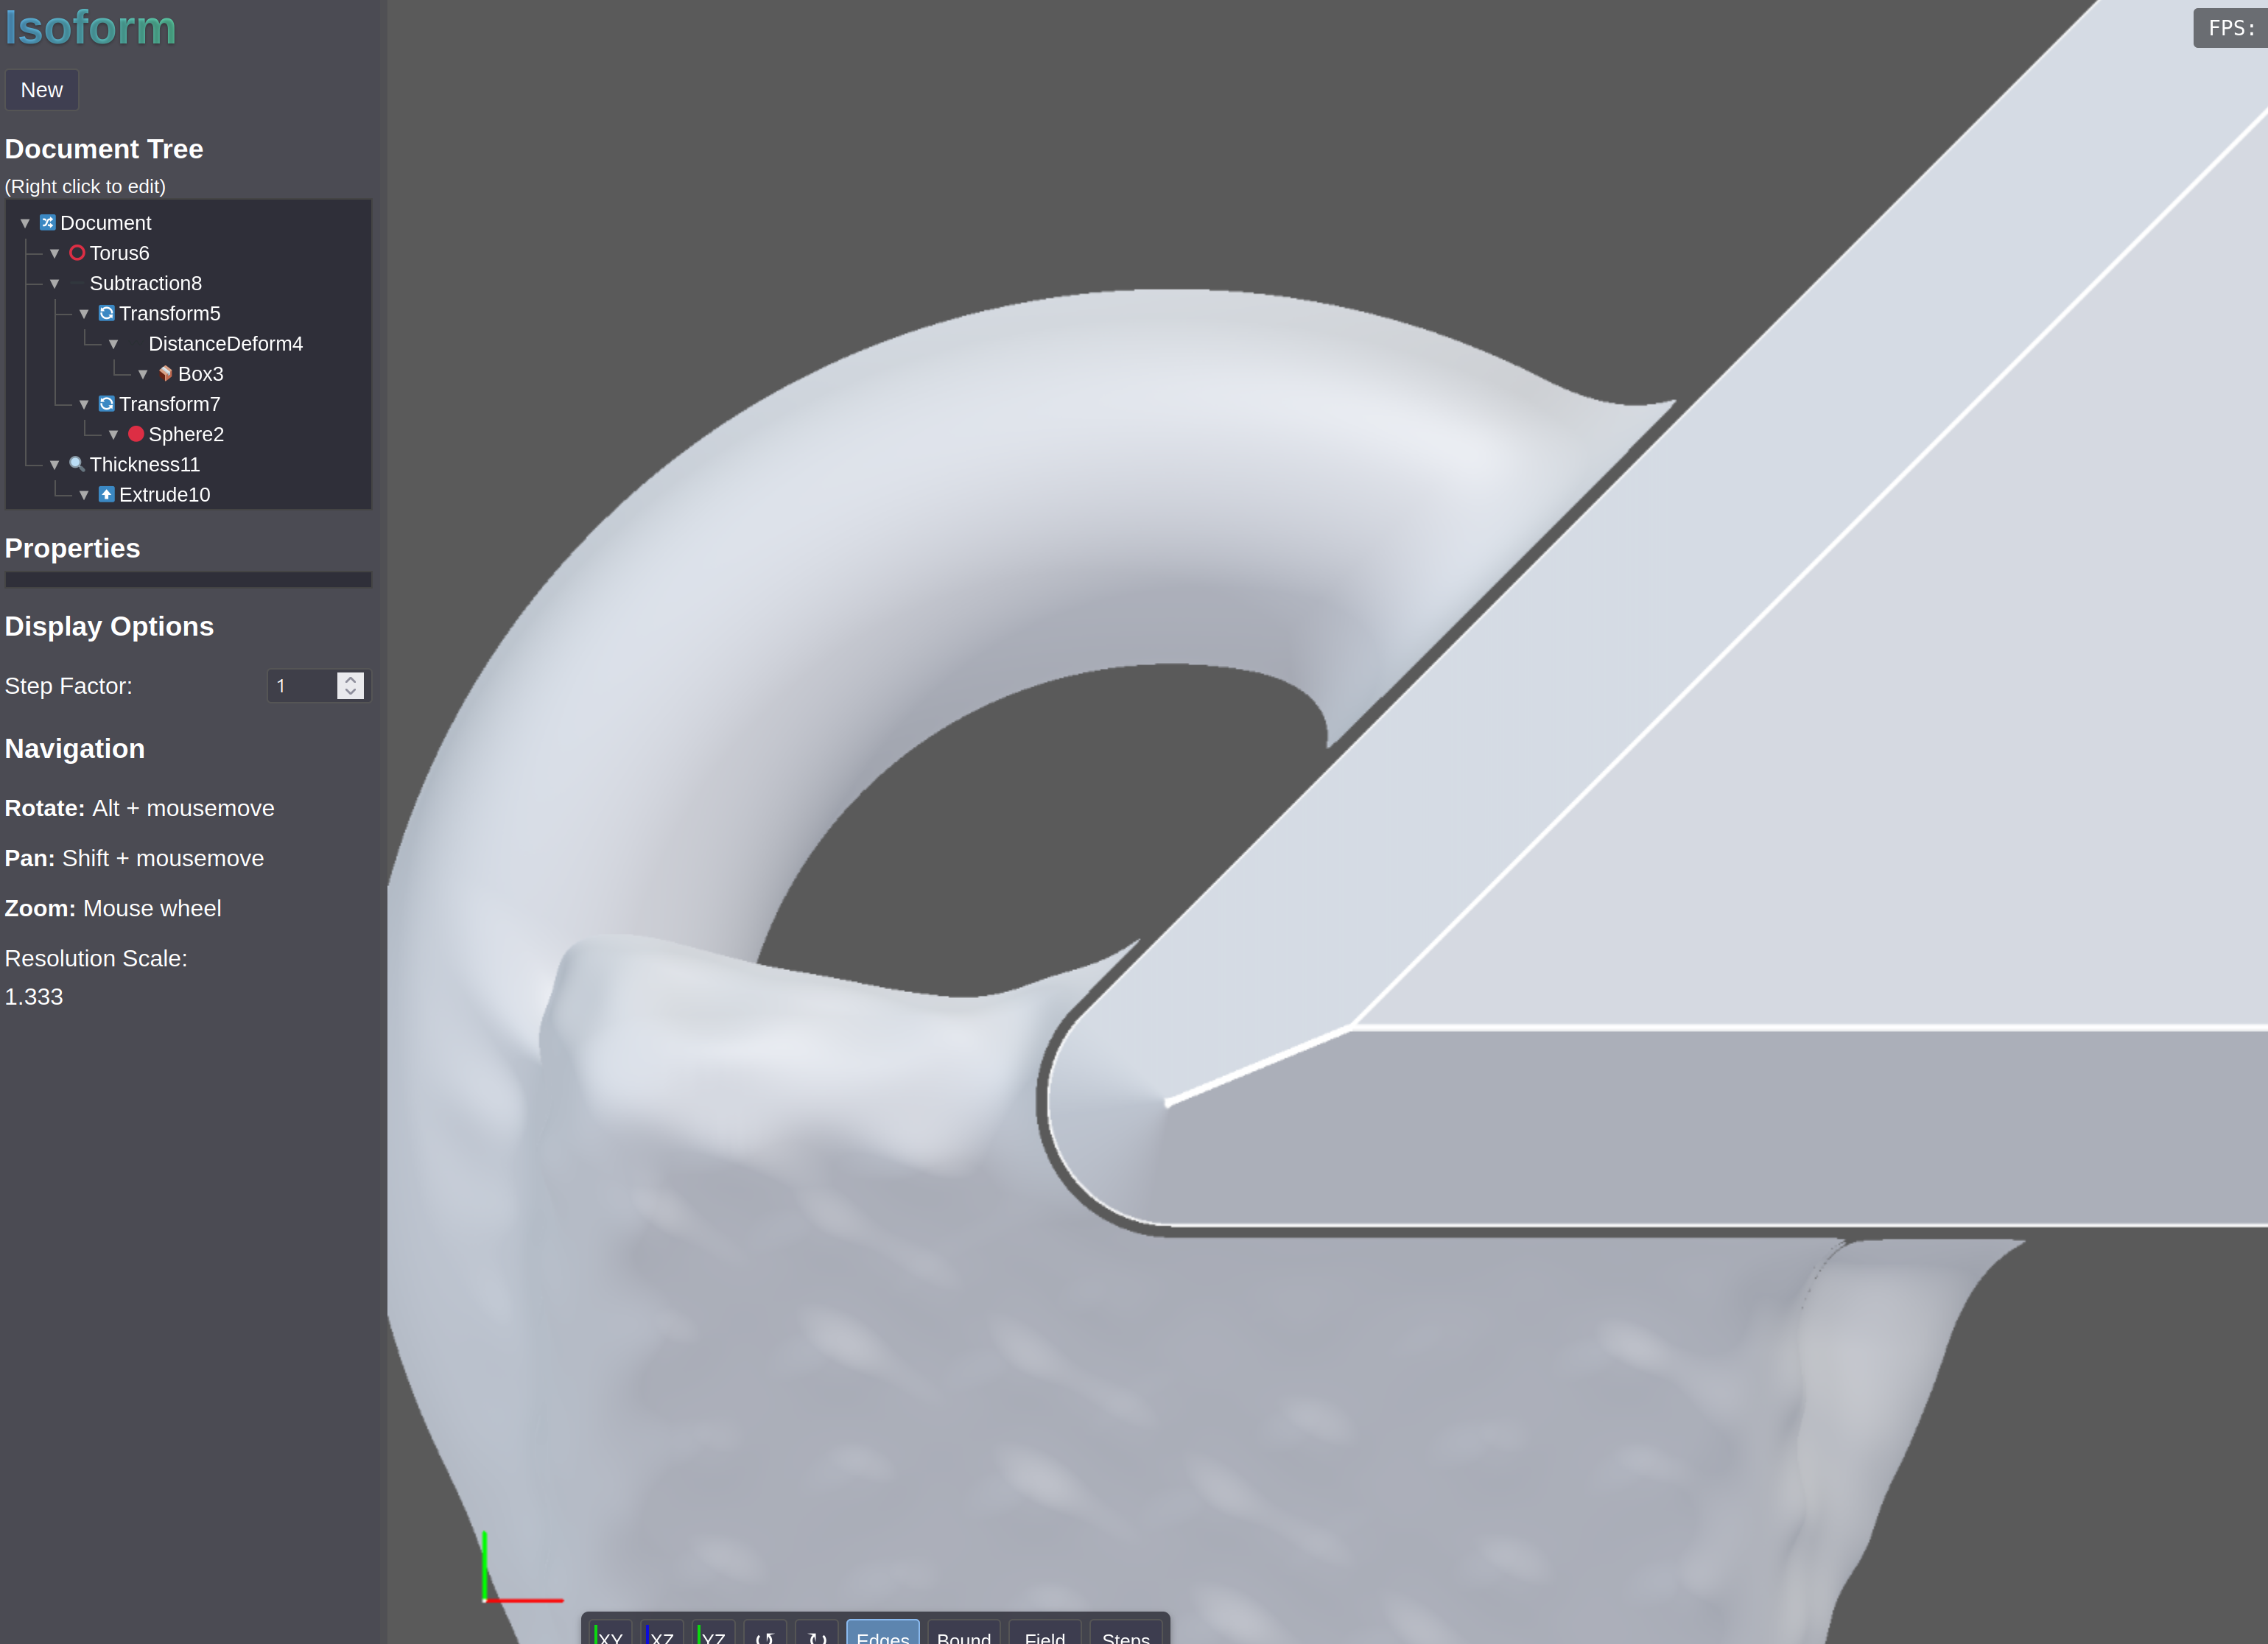Click the red Sphere2 icon
The width and height of the screenshot is (2268, 1644).
coord(136,434)
